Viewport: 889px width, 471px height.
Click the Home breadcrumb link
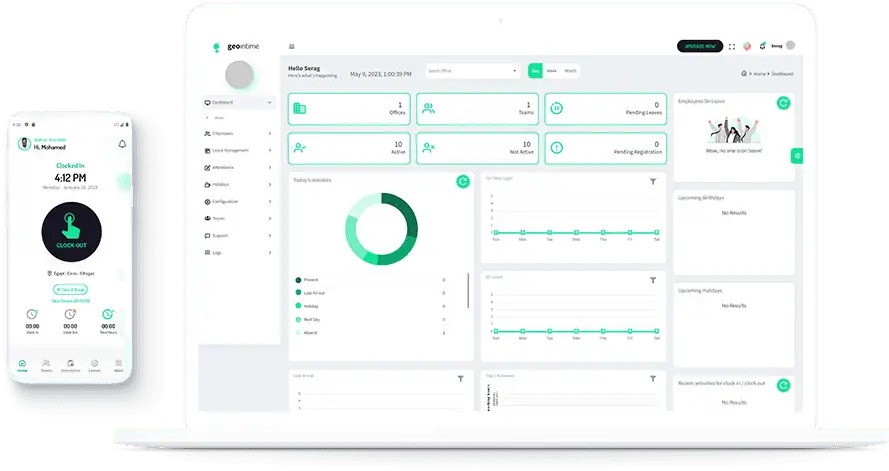pyautogui.click(x=760, y=74)
